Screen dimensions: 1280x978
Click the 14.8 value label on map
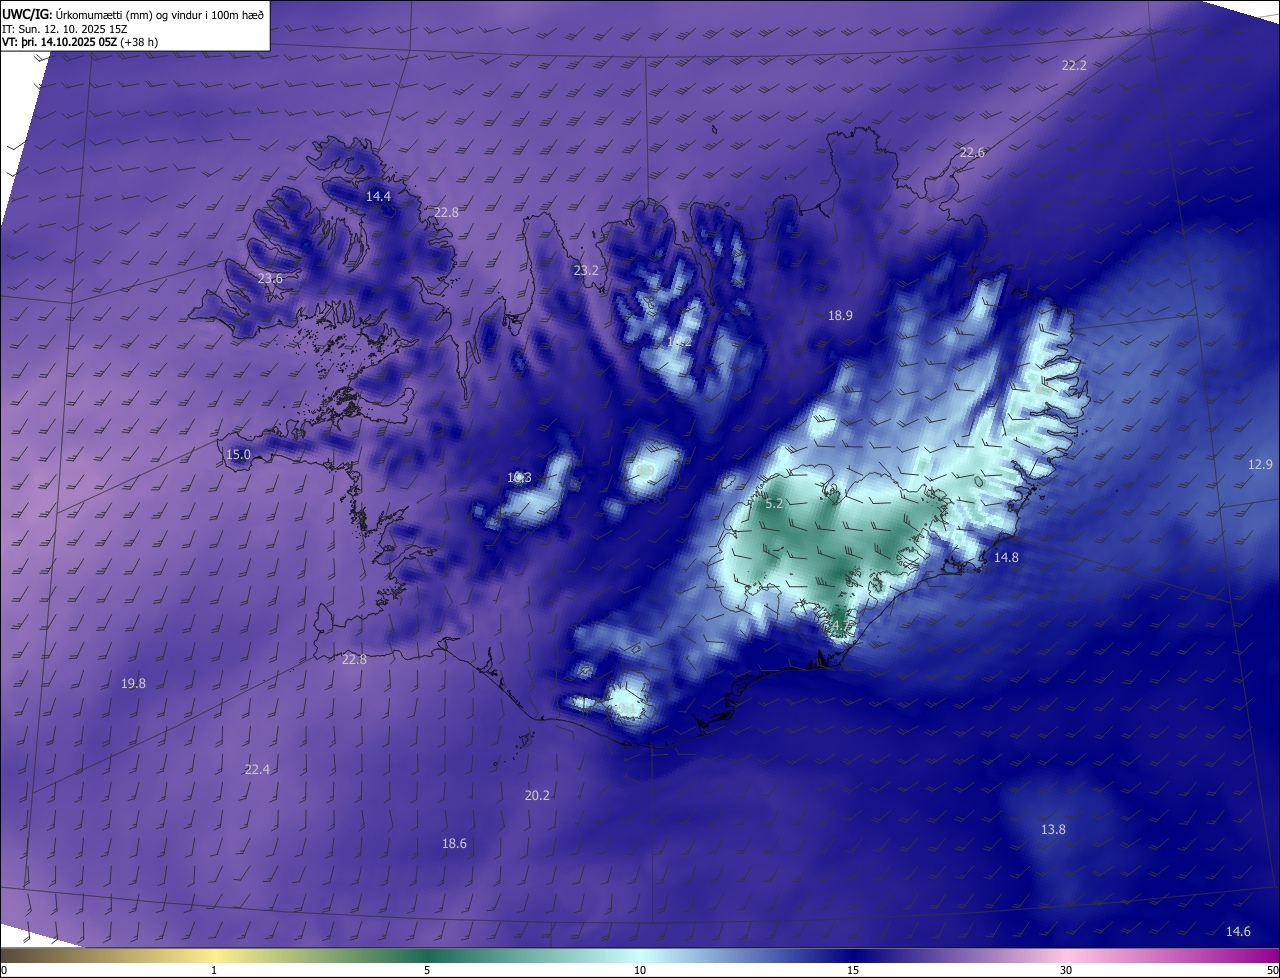tap(1006, 557)
